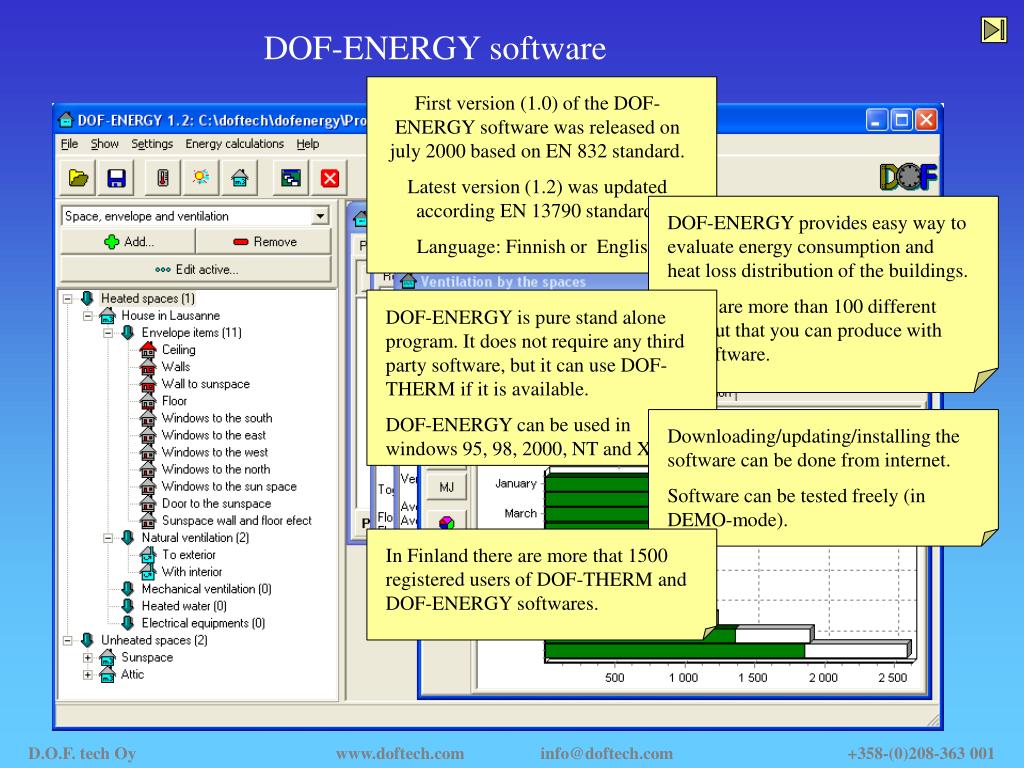Select Sunspace wall and floor efect
This screenshot has height=768, width=1024.
pos(236,520)
